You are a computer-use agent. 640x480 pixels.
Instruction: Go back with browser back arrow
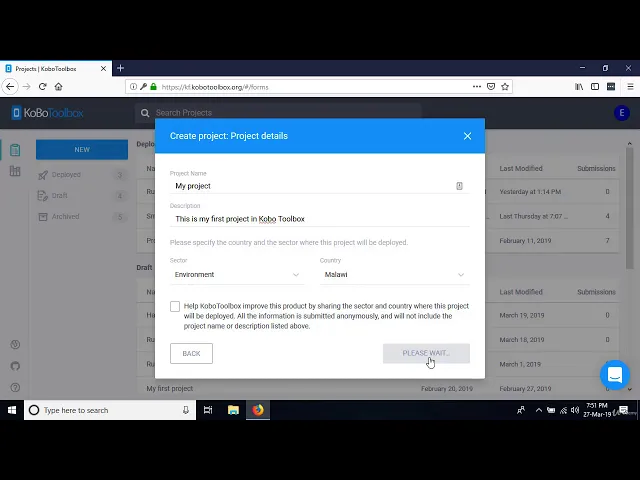point(10,87)
